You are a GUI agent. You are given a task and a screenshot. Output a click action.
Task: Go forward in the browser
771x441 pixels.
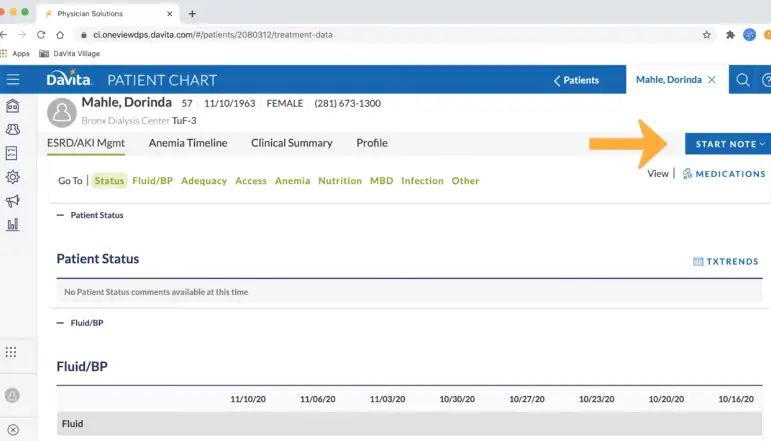click(x=22, y=35)
